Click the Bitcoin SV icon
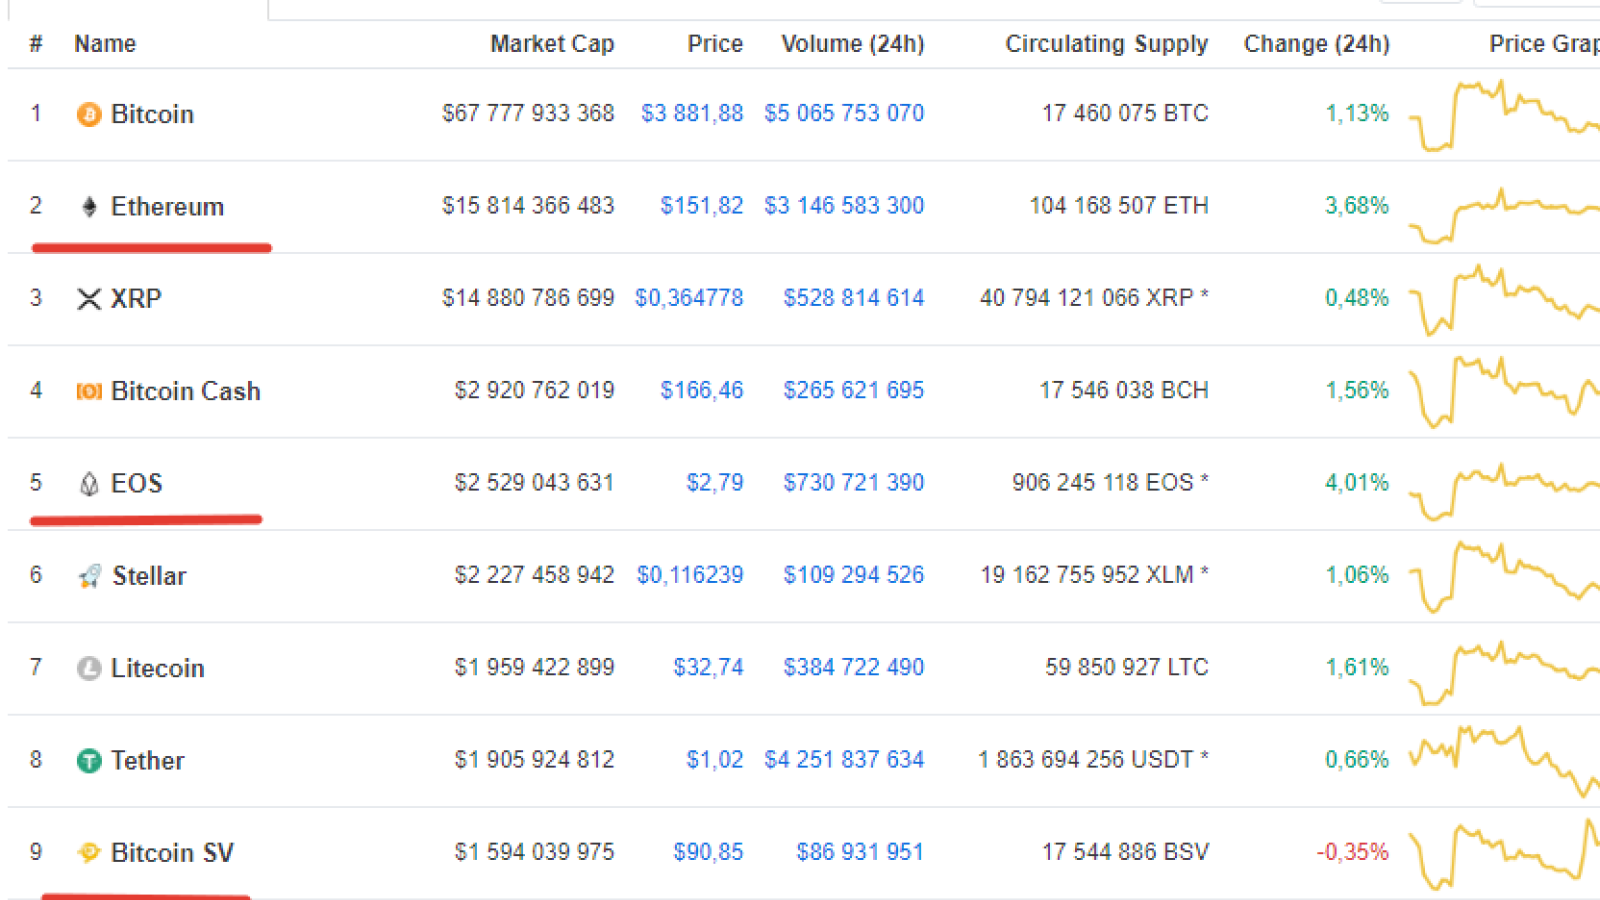This screenshot has height=900, width=1600. pos(89,853)
